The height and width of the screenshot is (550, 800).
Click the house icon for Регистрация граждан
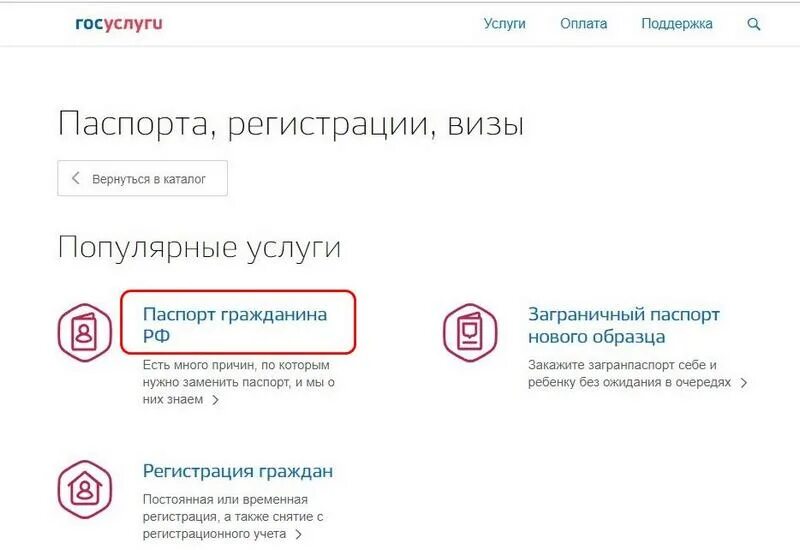(85, 489)
